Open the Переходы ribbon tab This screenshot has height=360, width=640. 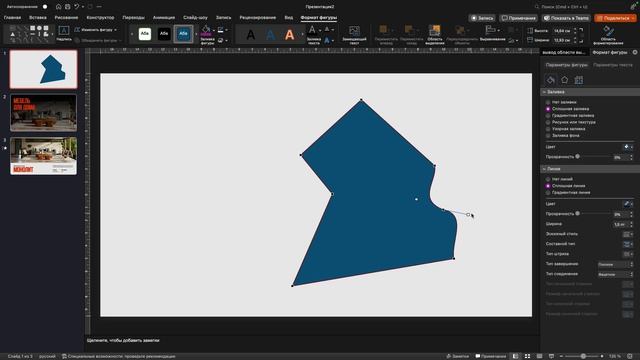133,18
